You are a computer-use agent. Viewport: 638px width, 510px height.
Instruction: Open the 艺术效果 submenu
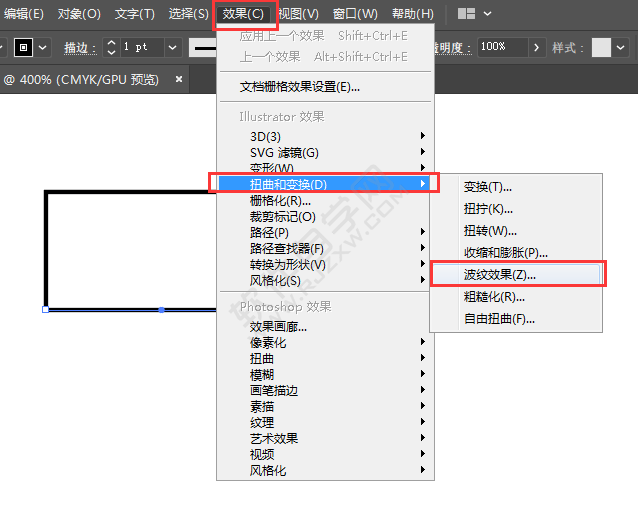pos(326,438)
